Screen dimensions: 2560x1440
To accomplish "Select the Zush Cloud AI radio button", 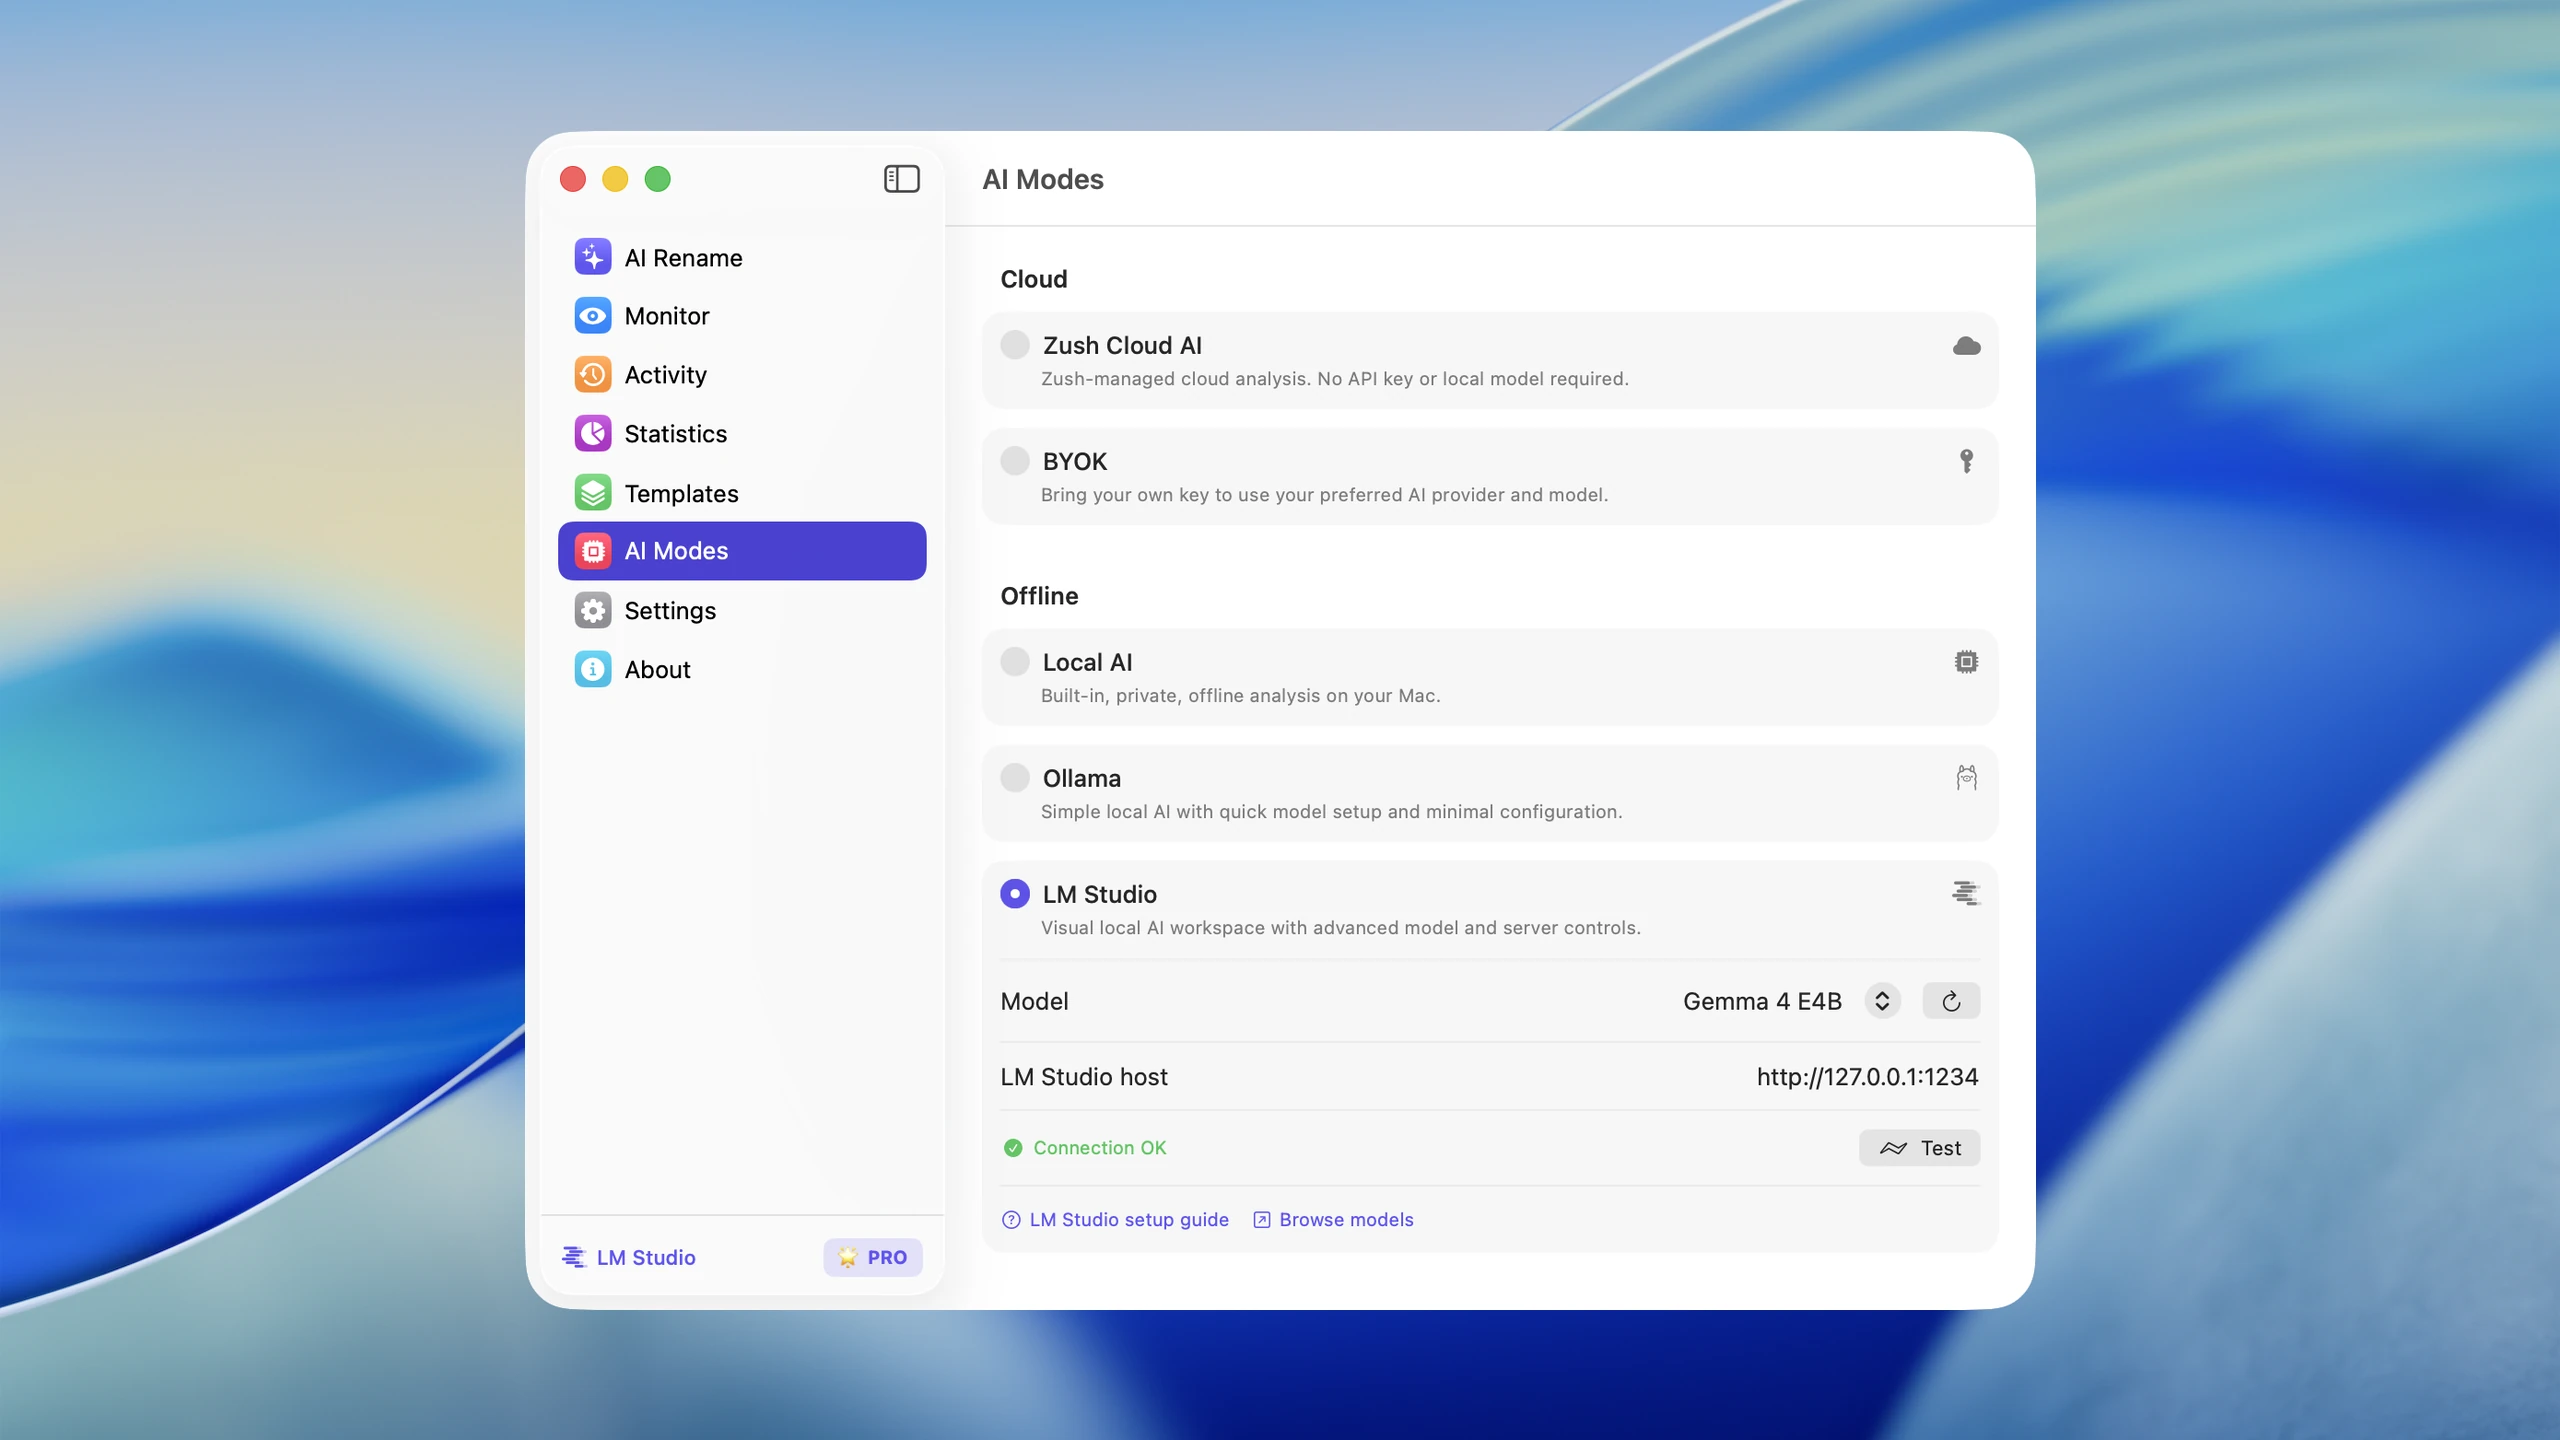I will [1015, 345].
